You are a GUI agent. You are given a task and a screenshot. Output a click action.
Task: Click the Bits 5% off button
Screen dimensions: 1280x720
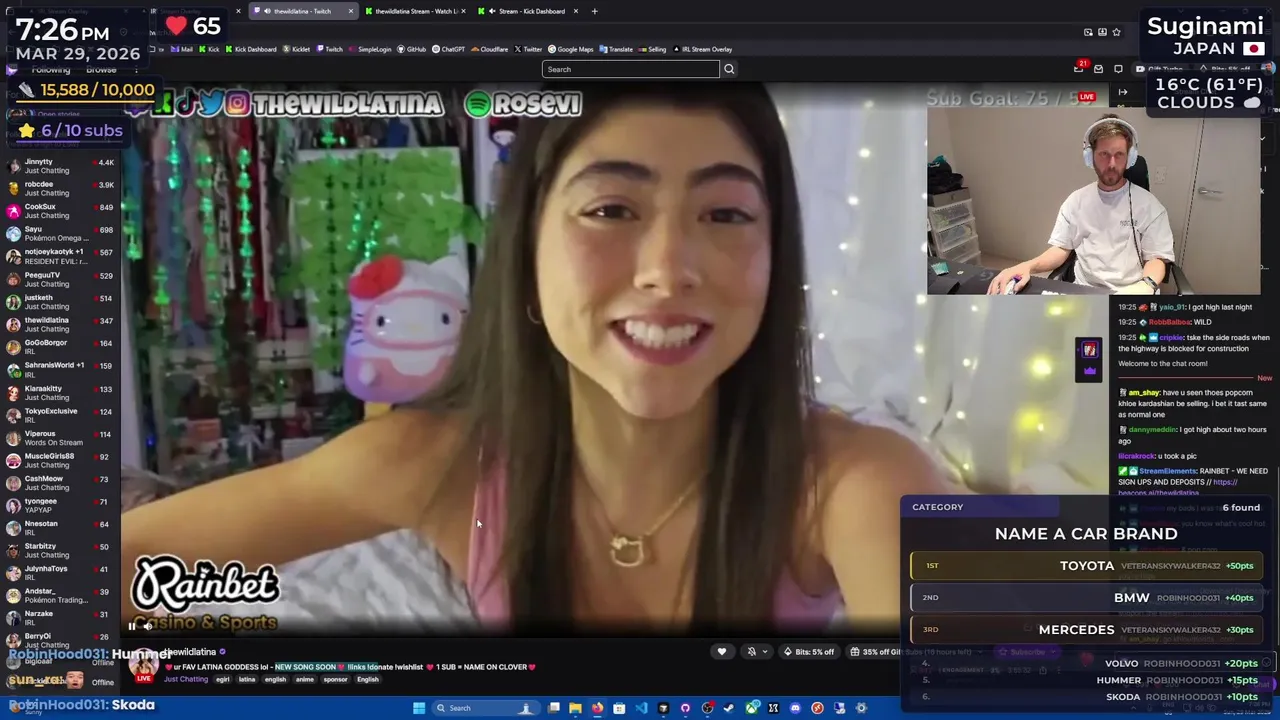[808, 652]
